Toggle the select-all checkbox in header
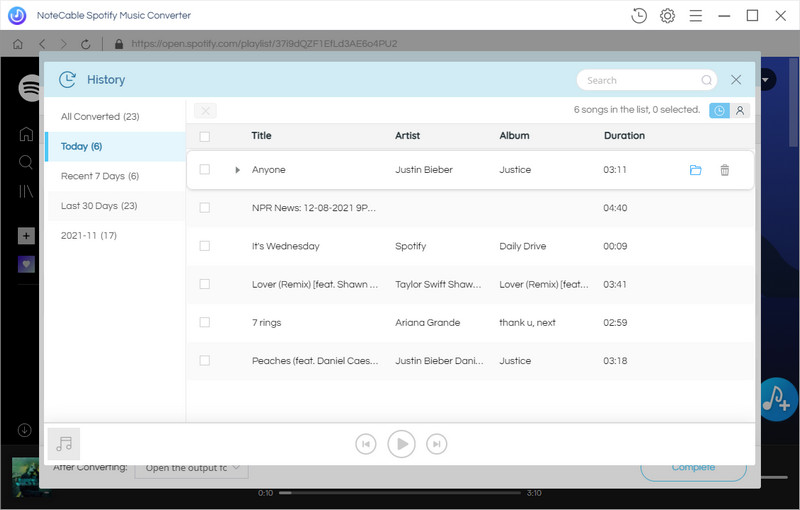Screen dimensions: 800x510 [x=205, y=136]
